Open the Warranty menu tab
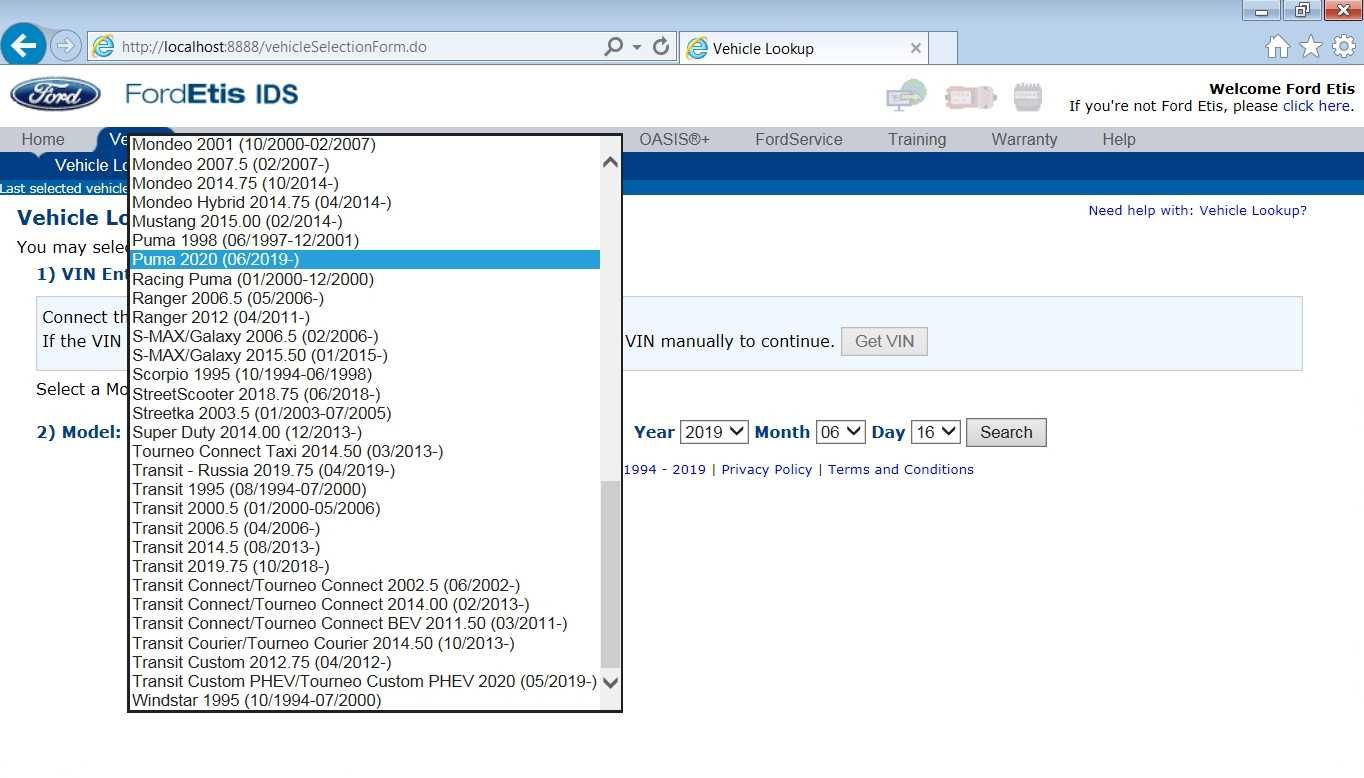The width and height of the screenshot is (1364, 778). (x=1024, y=140)
